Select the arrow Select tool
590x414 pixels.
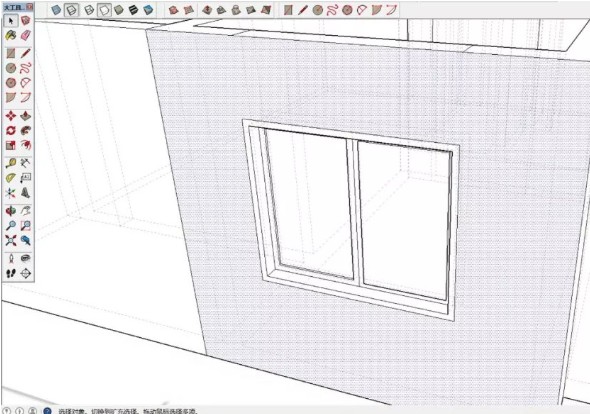tap(11, 20)
